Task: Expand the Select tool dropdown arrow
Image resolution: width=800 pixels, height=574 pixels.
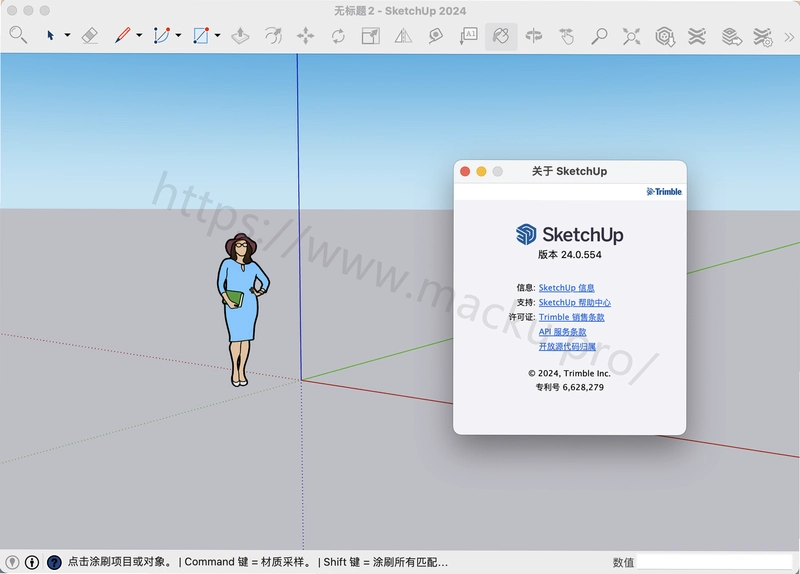Action: click(x=67, y=35)
